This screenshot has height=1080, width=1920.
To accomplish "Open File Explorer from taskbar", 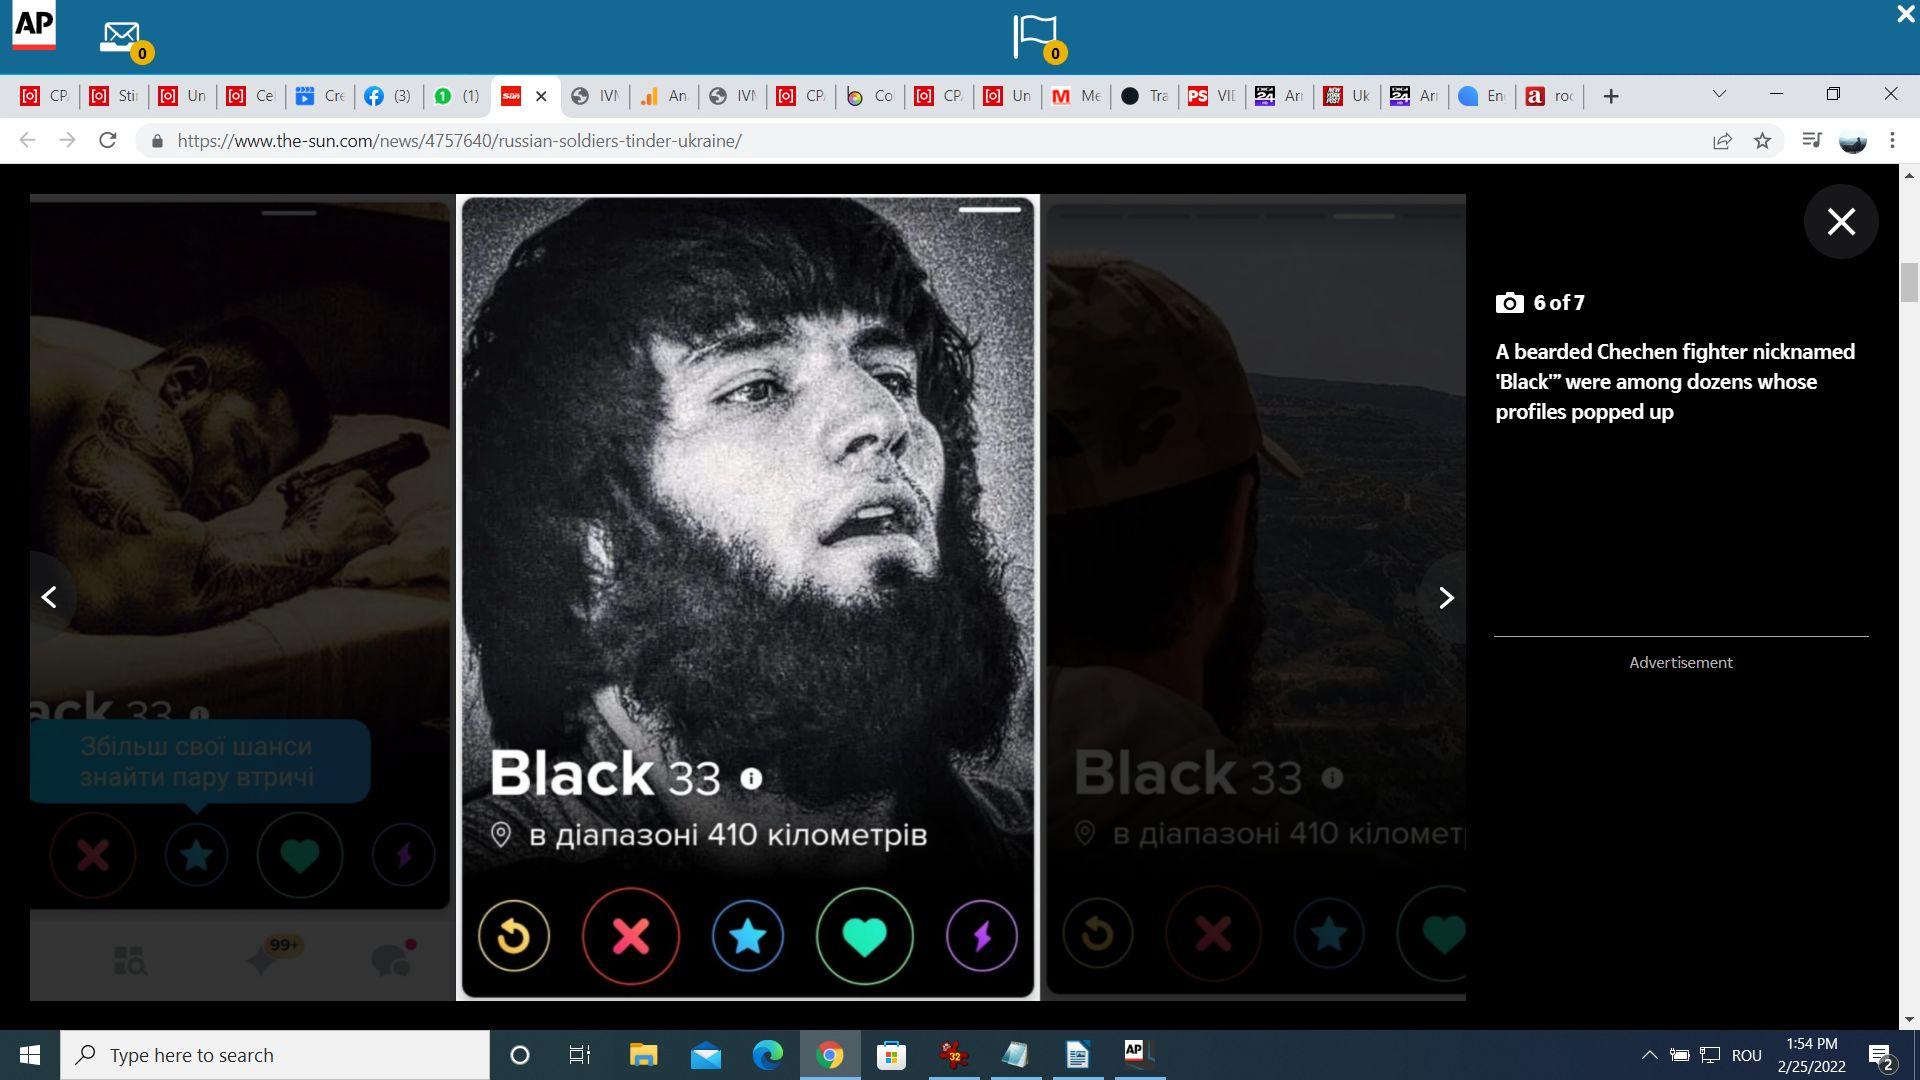I will coord(643,1055).
